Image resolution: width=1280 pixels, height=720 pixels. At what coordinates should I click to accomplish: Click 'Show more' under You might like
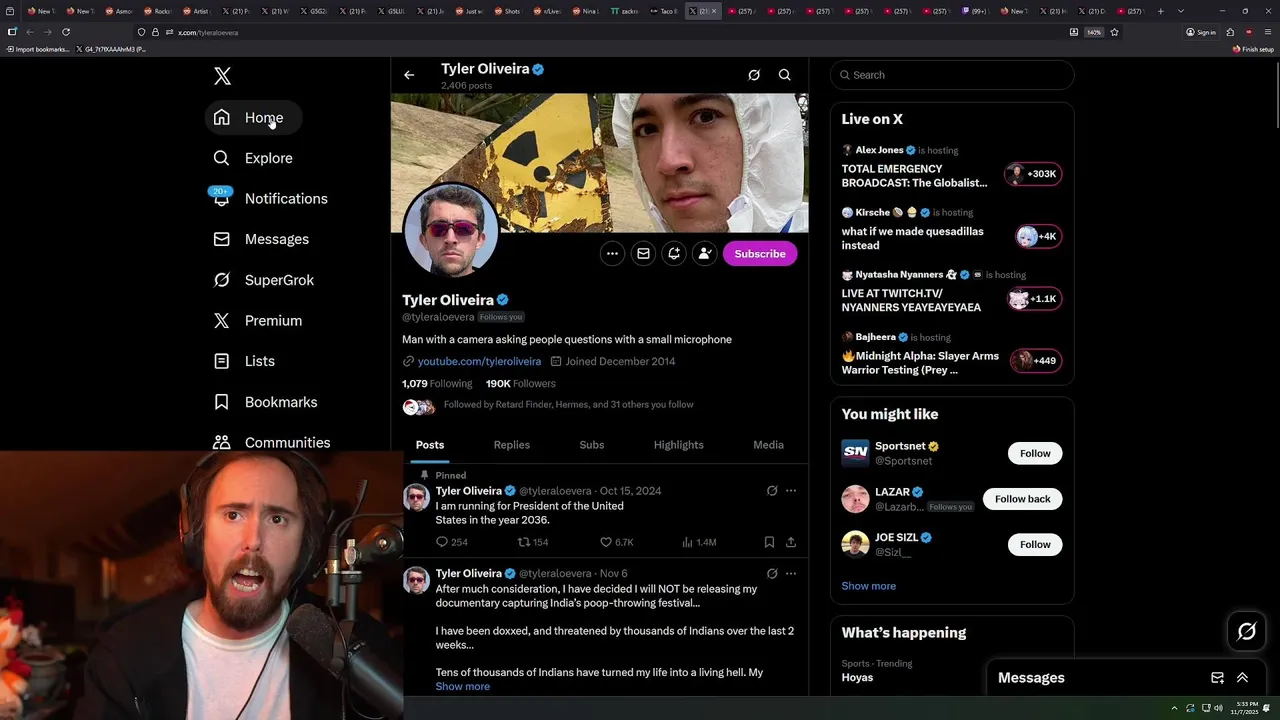point(868,586)
